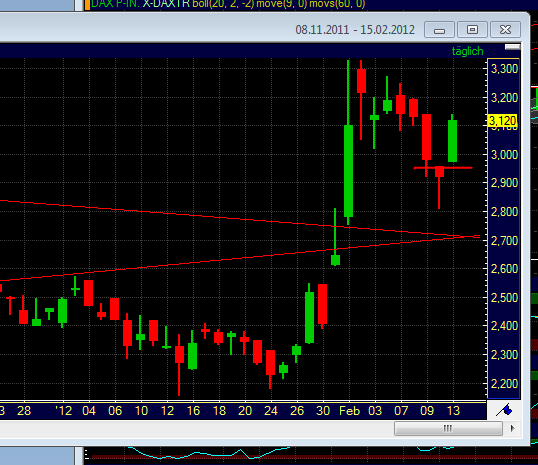Click the 'X-DAXTR' title text in background window
Screen dimensions: 538x465
tap(166, 4)
